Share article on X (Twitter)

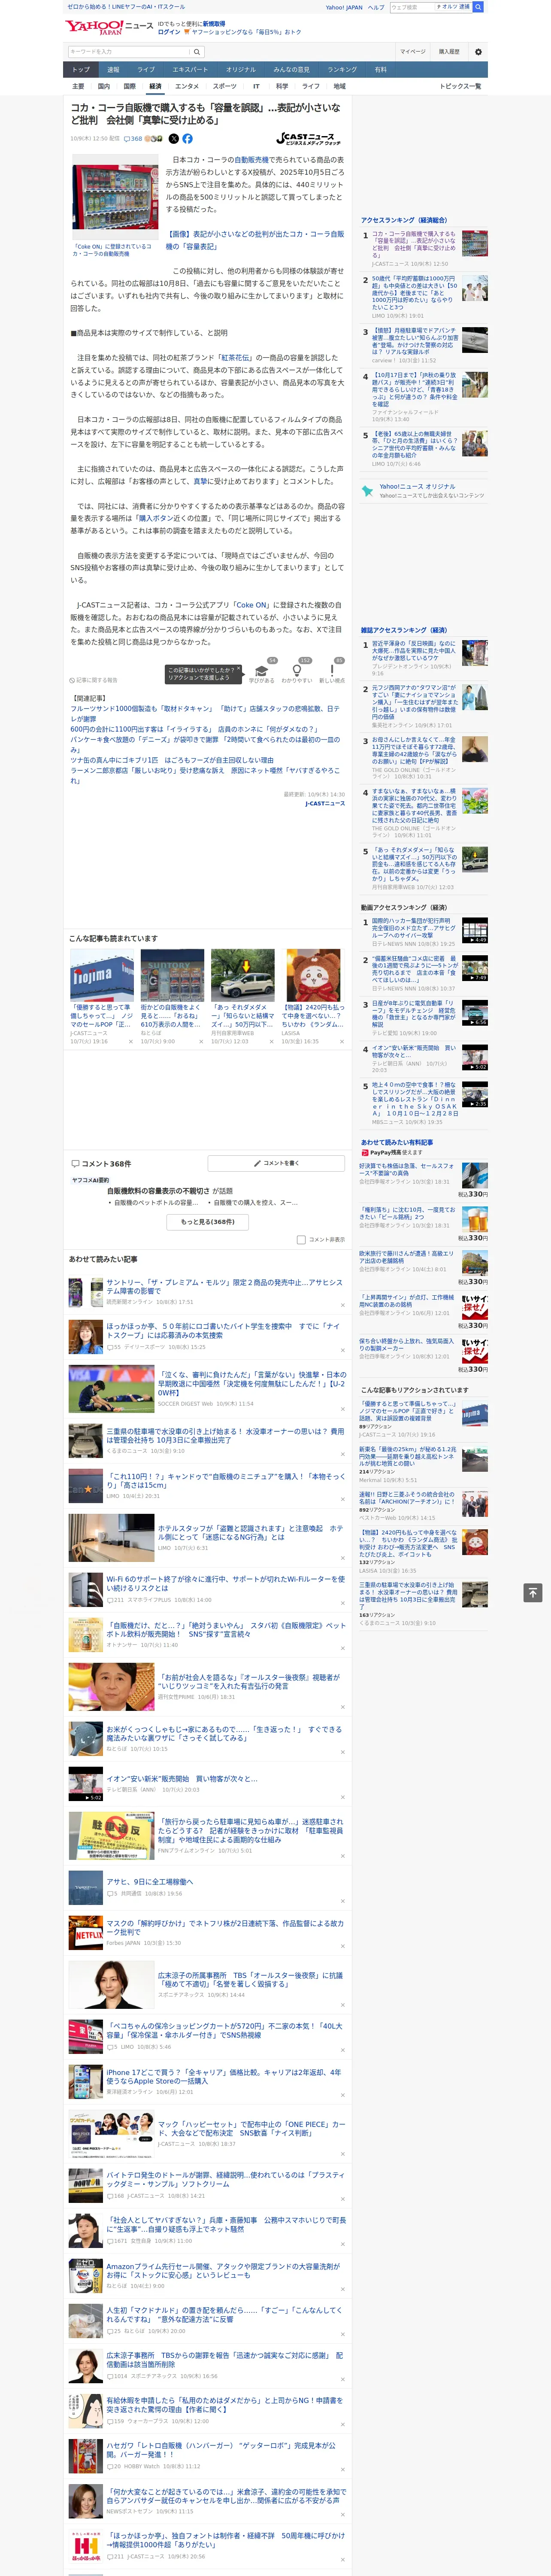pyautogui.click(x=173, y=139)
